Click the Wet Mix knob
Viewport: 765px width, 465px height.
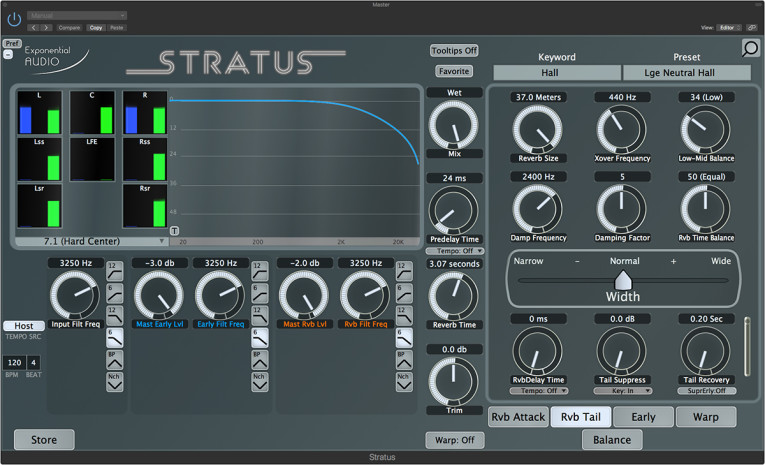coord(454,125)
